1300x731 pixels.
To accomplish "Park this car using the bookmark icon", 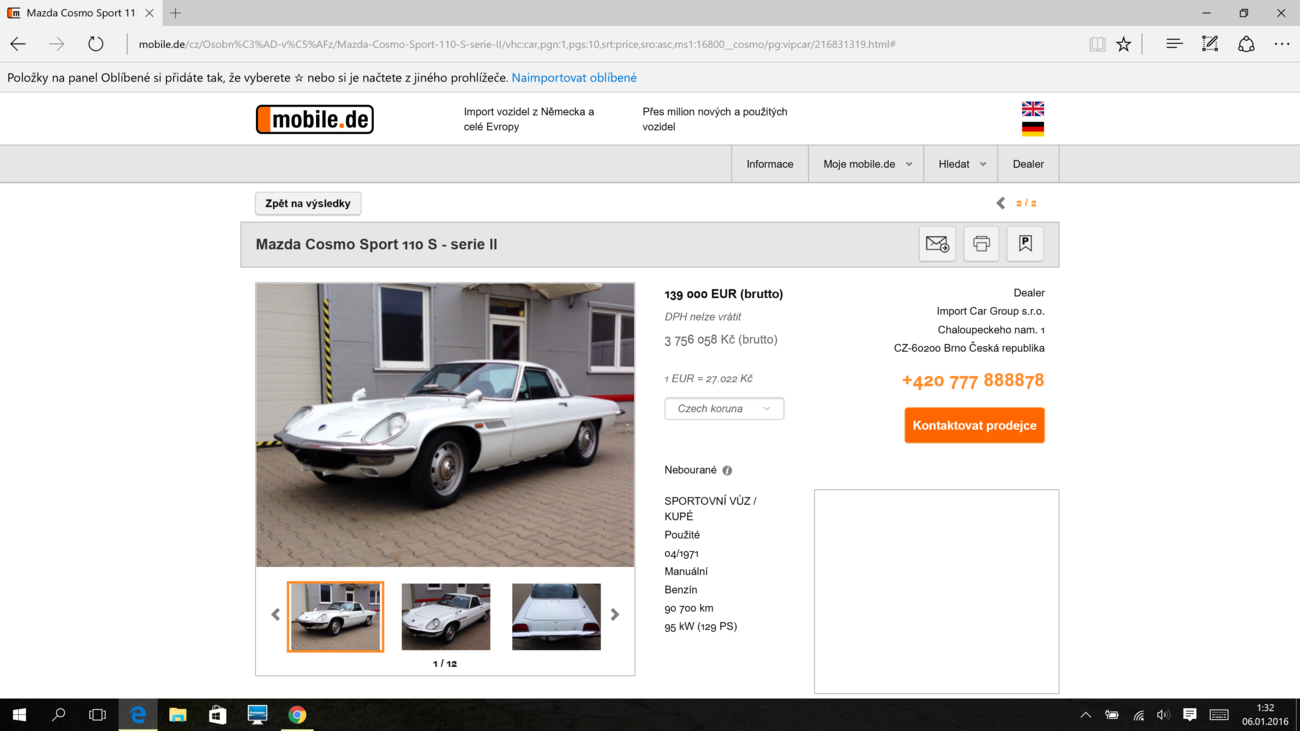I will pyautogui.click(x=1025, y=244).
